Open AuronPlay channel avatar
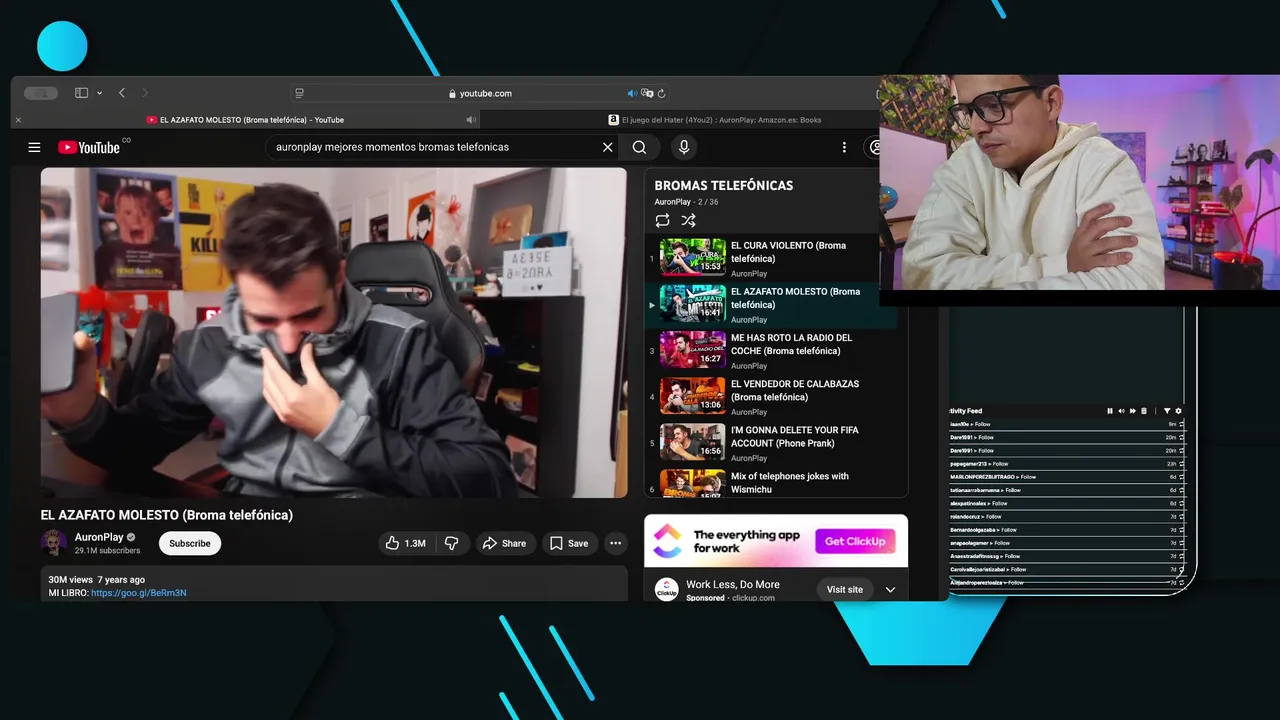1280x720 pixels. click(x=54, y=543)
